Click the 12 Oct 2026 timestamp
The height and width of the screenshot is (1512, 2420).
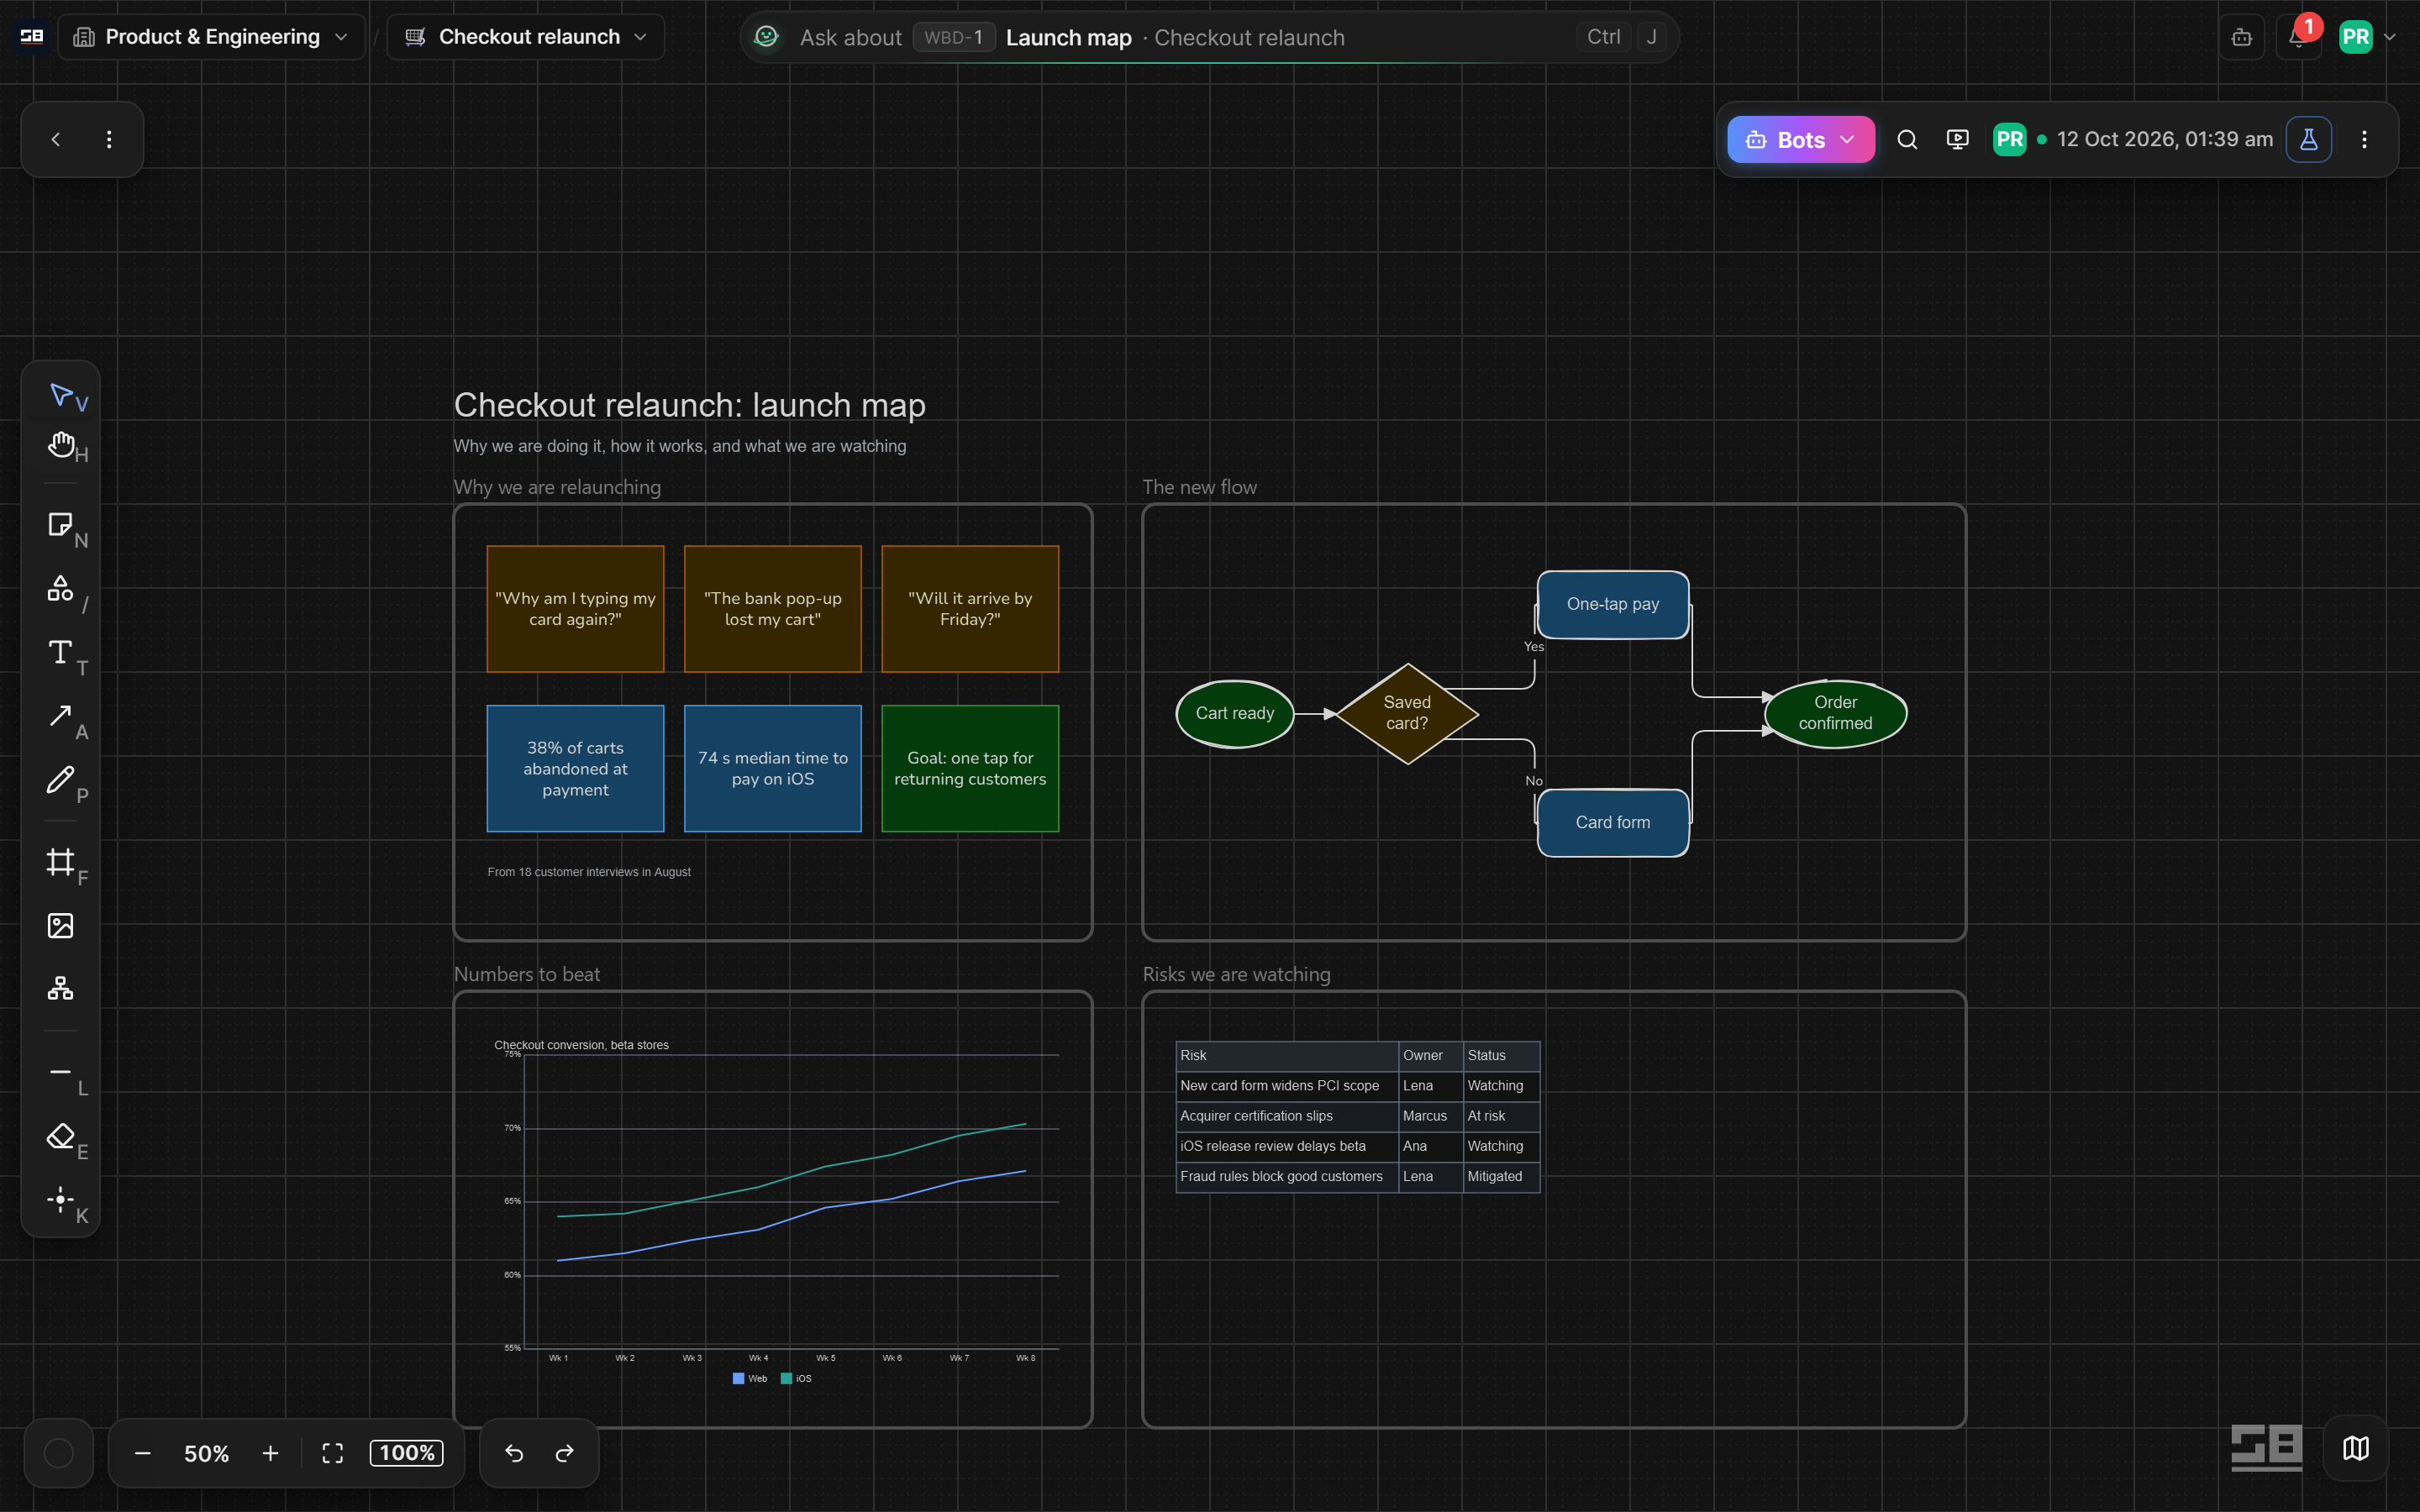2164,139
